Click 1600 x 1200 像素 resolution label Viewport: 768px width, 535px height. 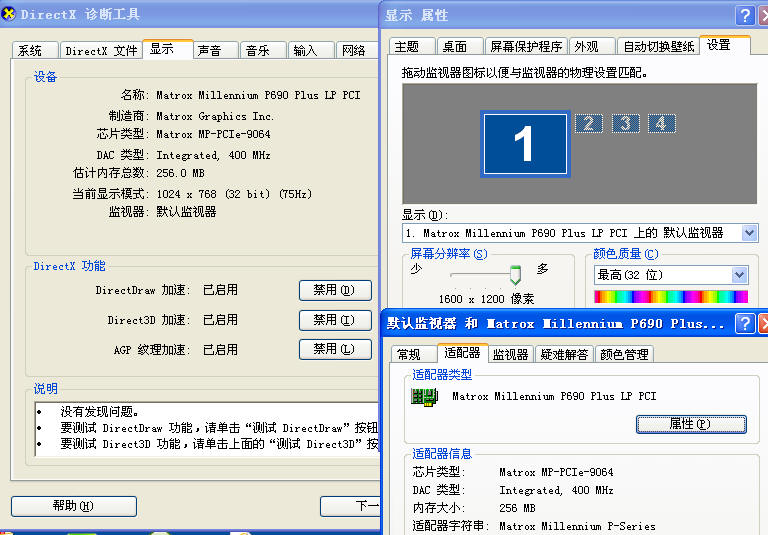(486, 299)
